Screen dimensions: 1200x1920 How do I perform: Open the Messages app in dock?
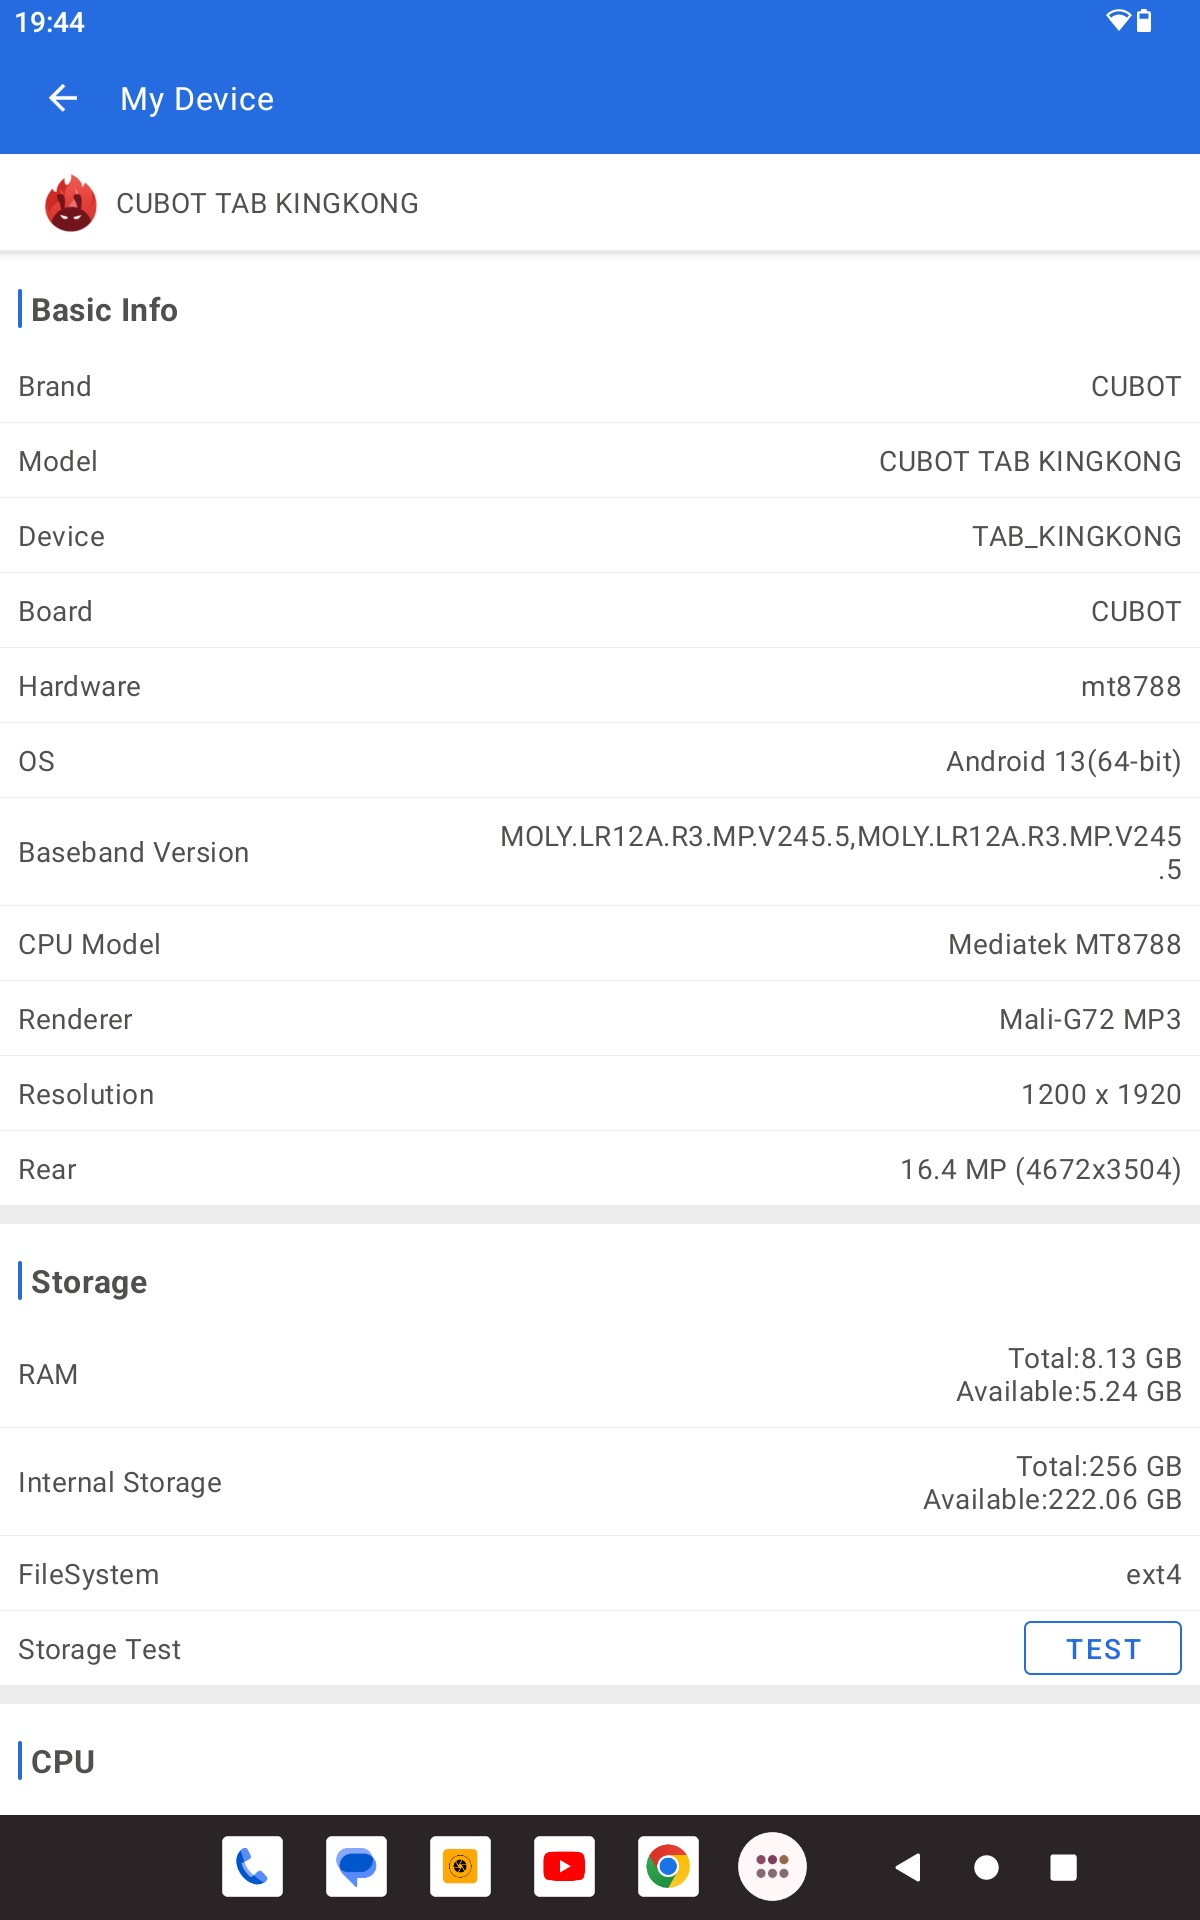point(356,1866)
